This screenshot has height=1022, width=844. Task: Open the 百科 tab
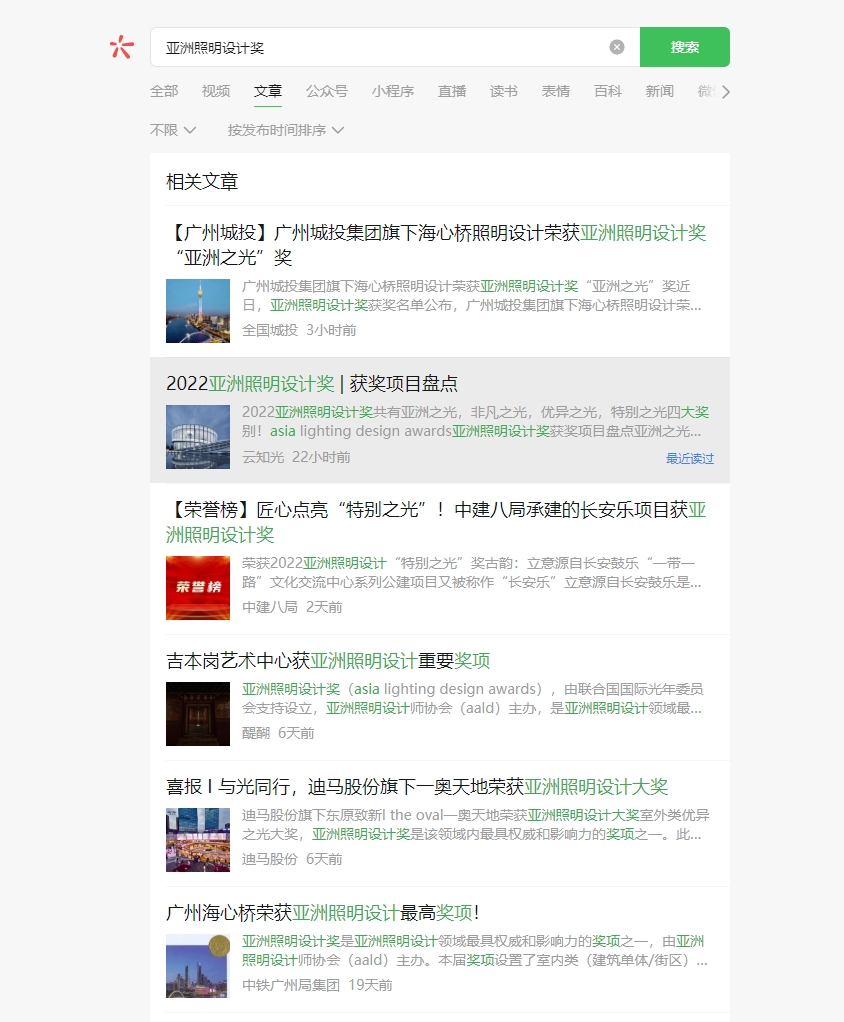pos(608,91)
